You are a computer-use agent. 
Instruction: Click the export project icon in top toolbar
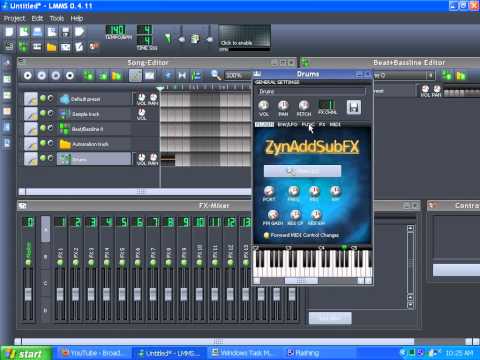pos(79,32)
